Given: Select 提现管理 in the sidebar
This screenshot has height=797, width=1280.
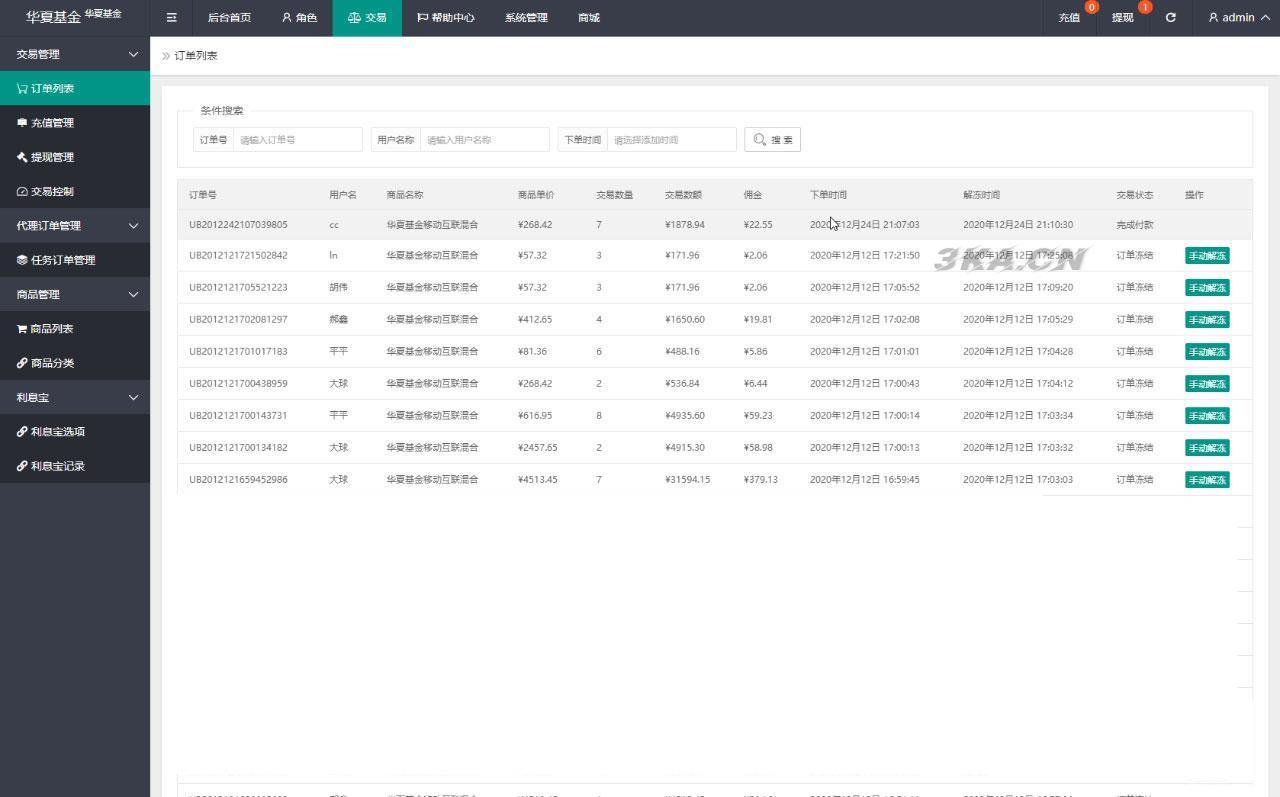Looking at the screenshot, I should click(x=75, y=157).
